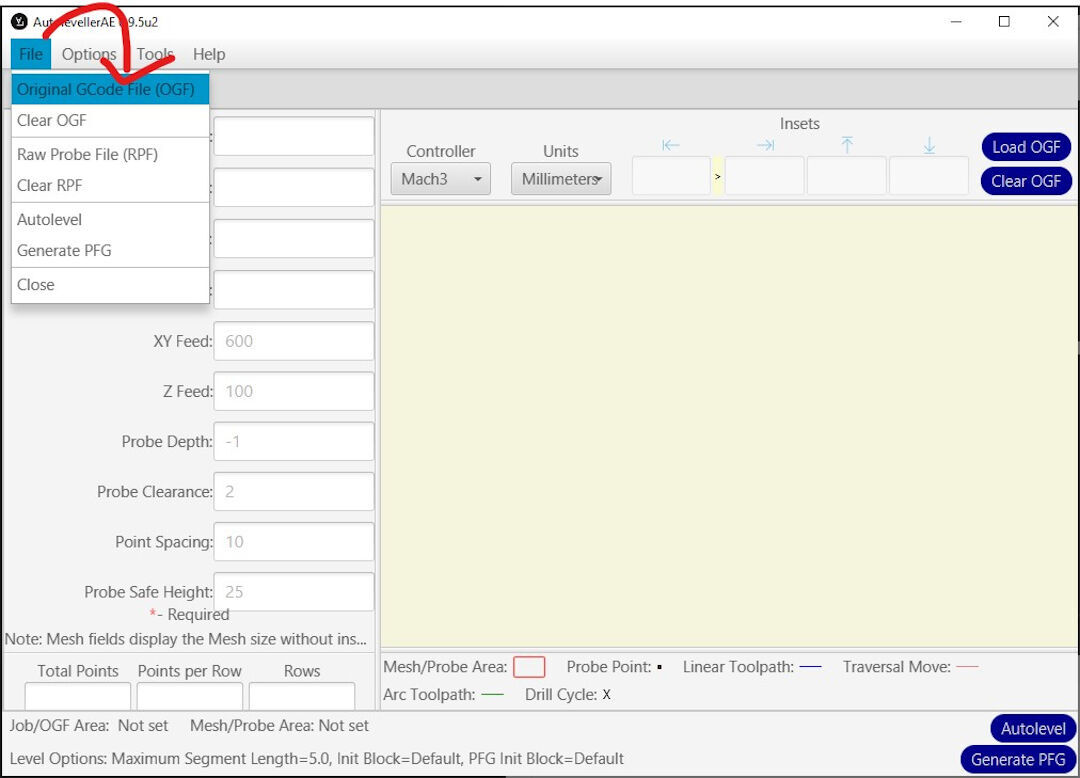Open the Controller dropdown showing Mach3
The height and width of the screenshot is (778, 1080).
pos(440,179)
